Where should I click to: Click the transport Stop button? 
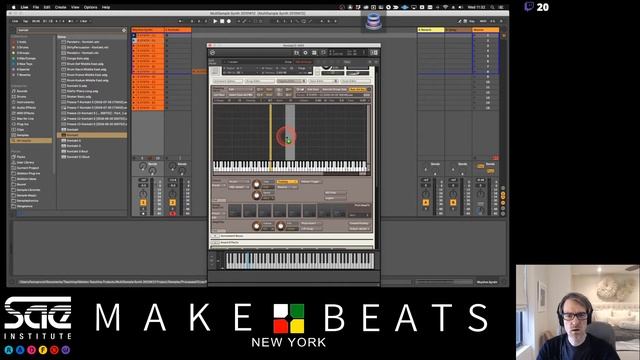[x=222, y=21]
